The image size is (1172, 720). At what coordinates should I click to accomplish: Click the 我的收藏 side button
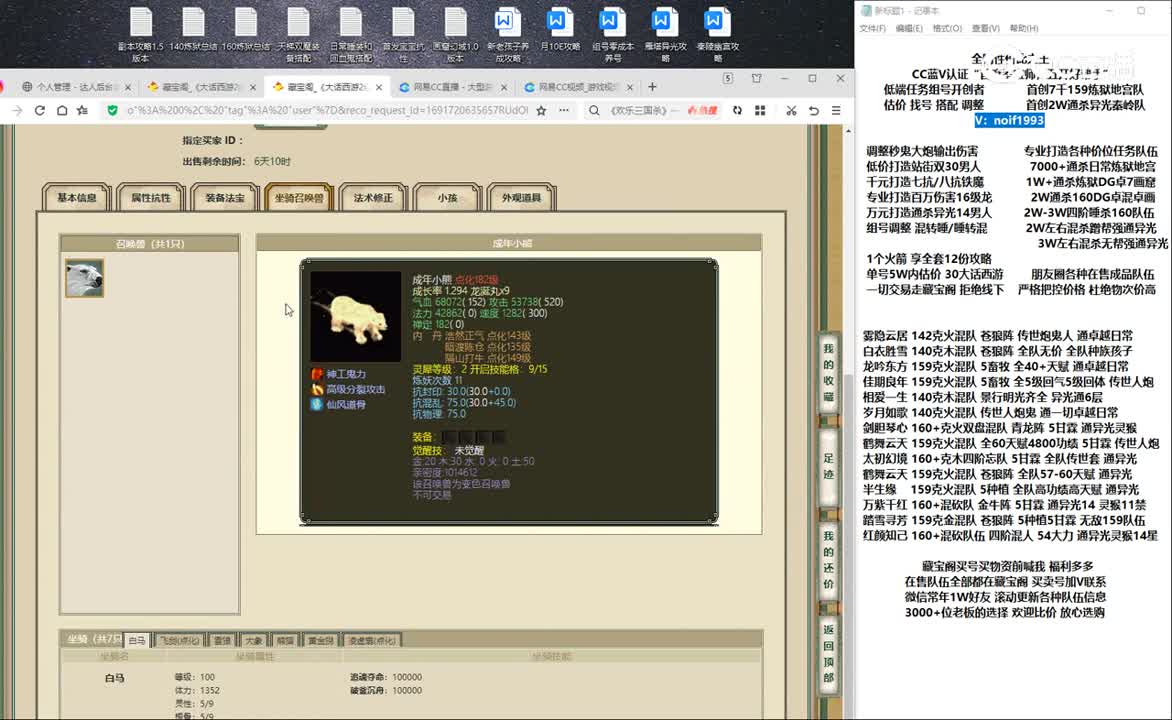point(828,372)
